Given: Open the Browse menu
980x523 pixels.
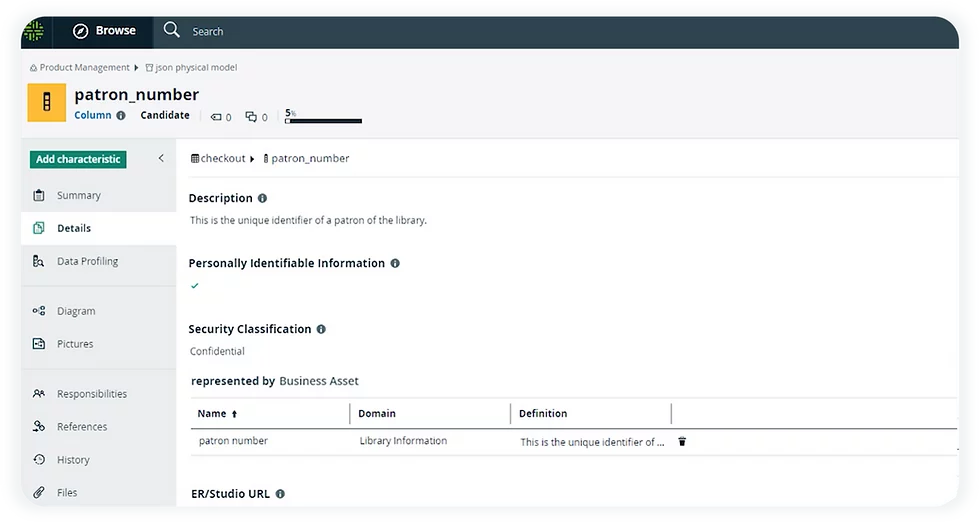Looking at the screenshot, I should [104, 31].
